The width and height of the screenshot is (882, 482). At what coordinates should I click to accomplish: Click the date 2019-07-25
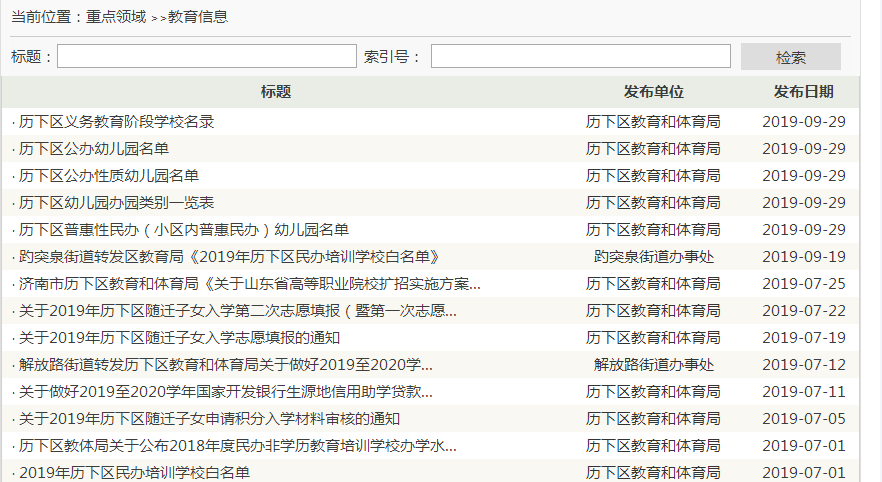click(x=804, y=283)
